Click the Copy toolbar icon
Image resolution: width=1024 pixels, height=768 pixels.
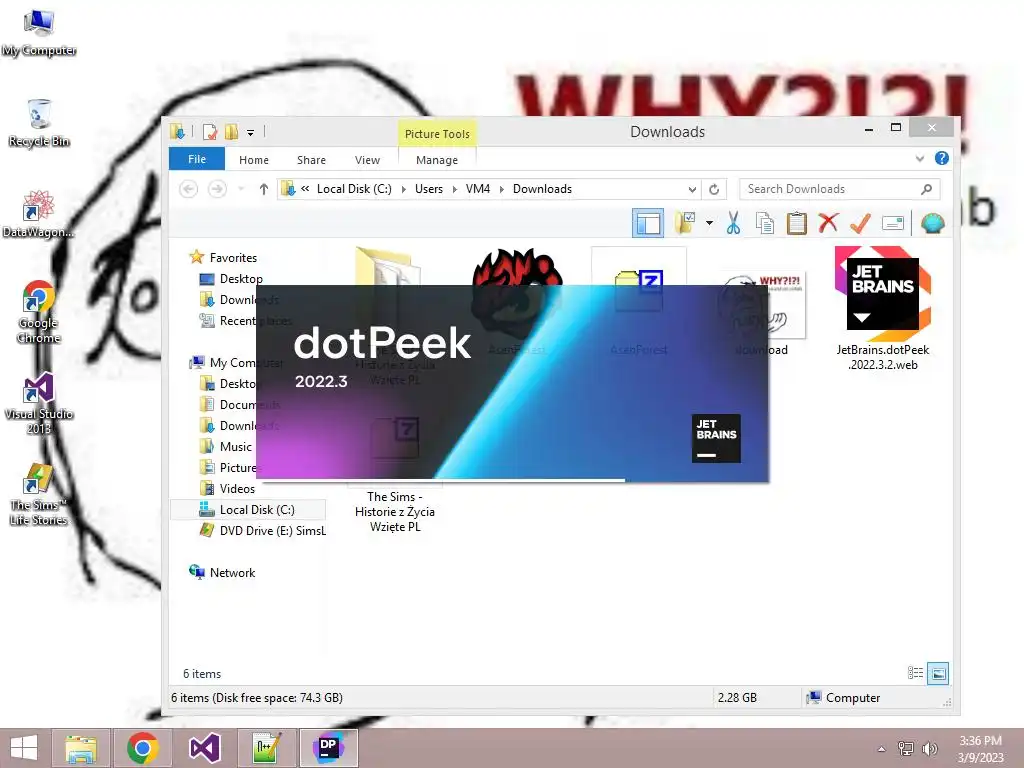coord(765,223)
